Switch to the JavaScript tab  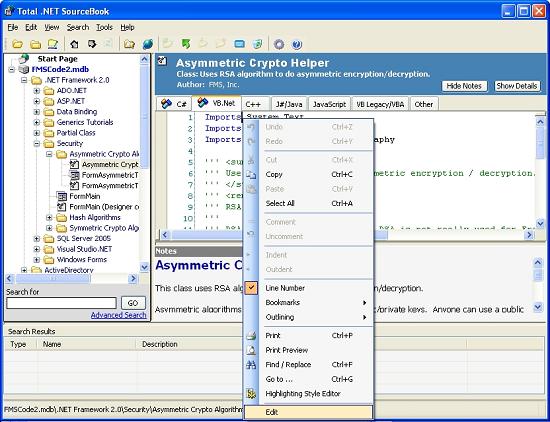tap(329, 104)
